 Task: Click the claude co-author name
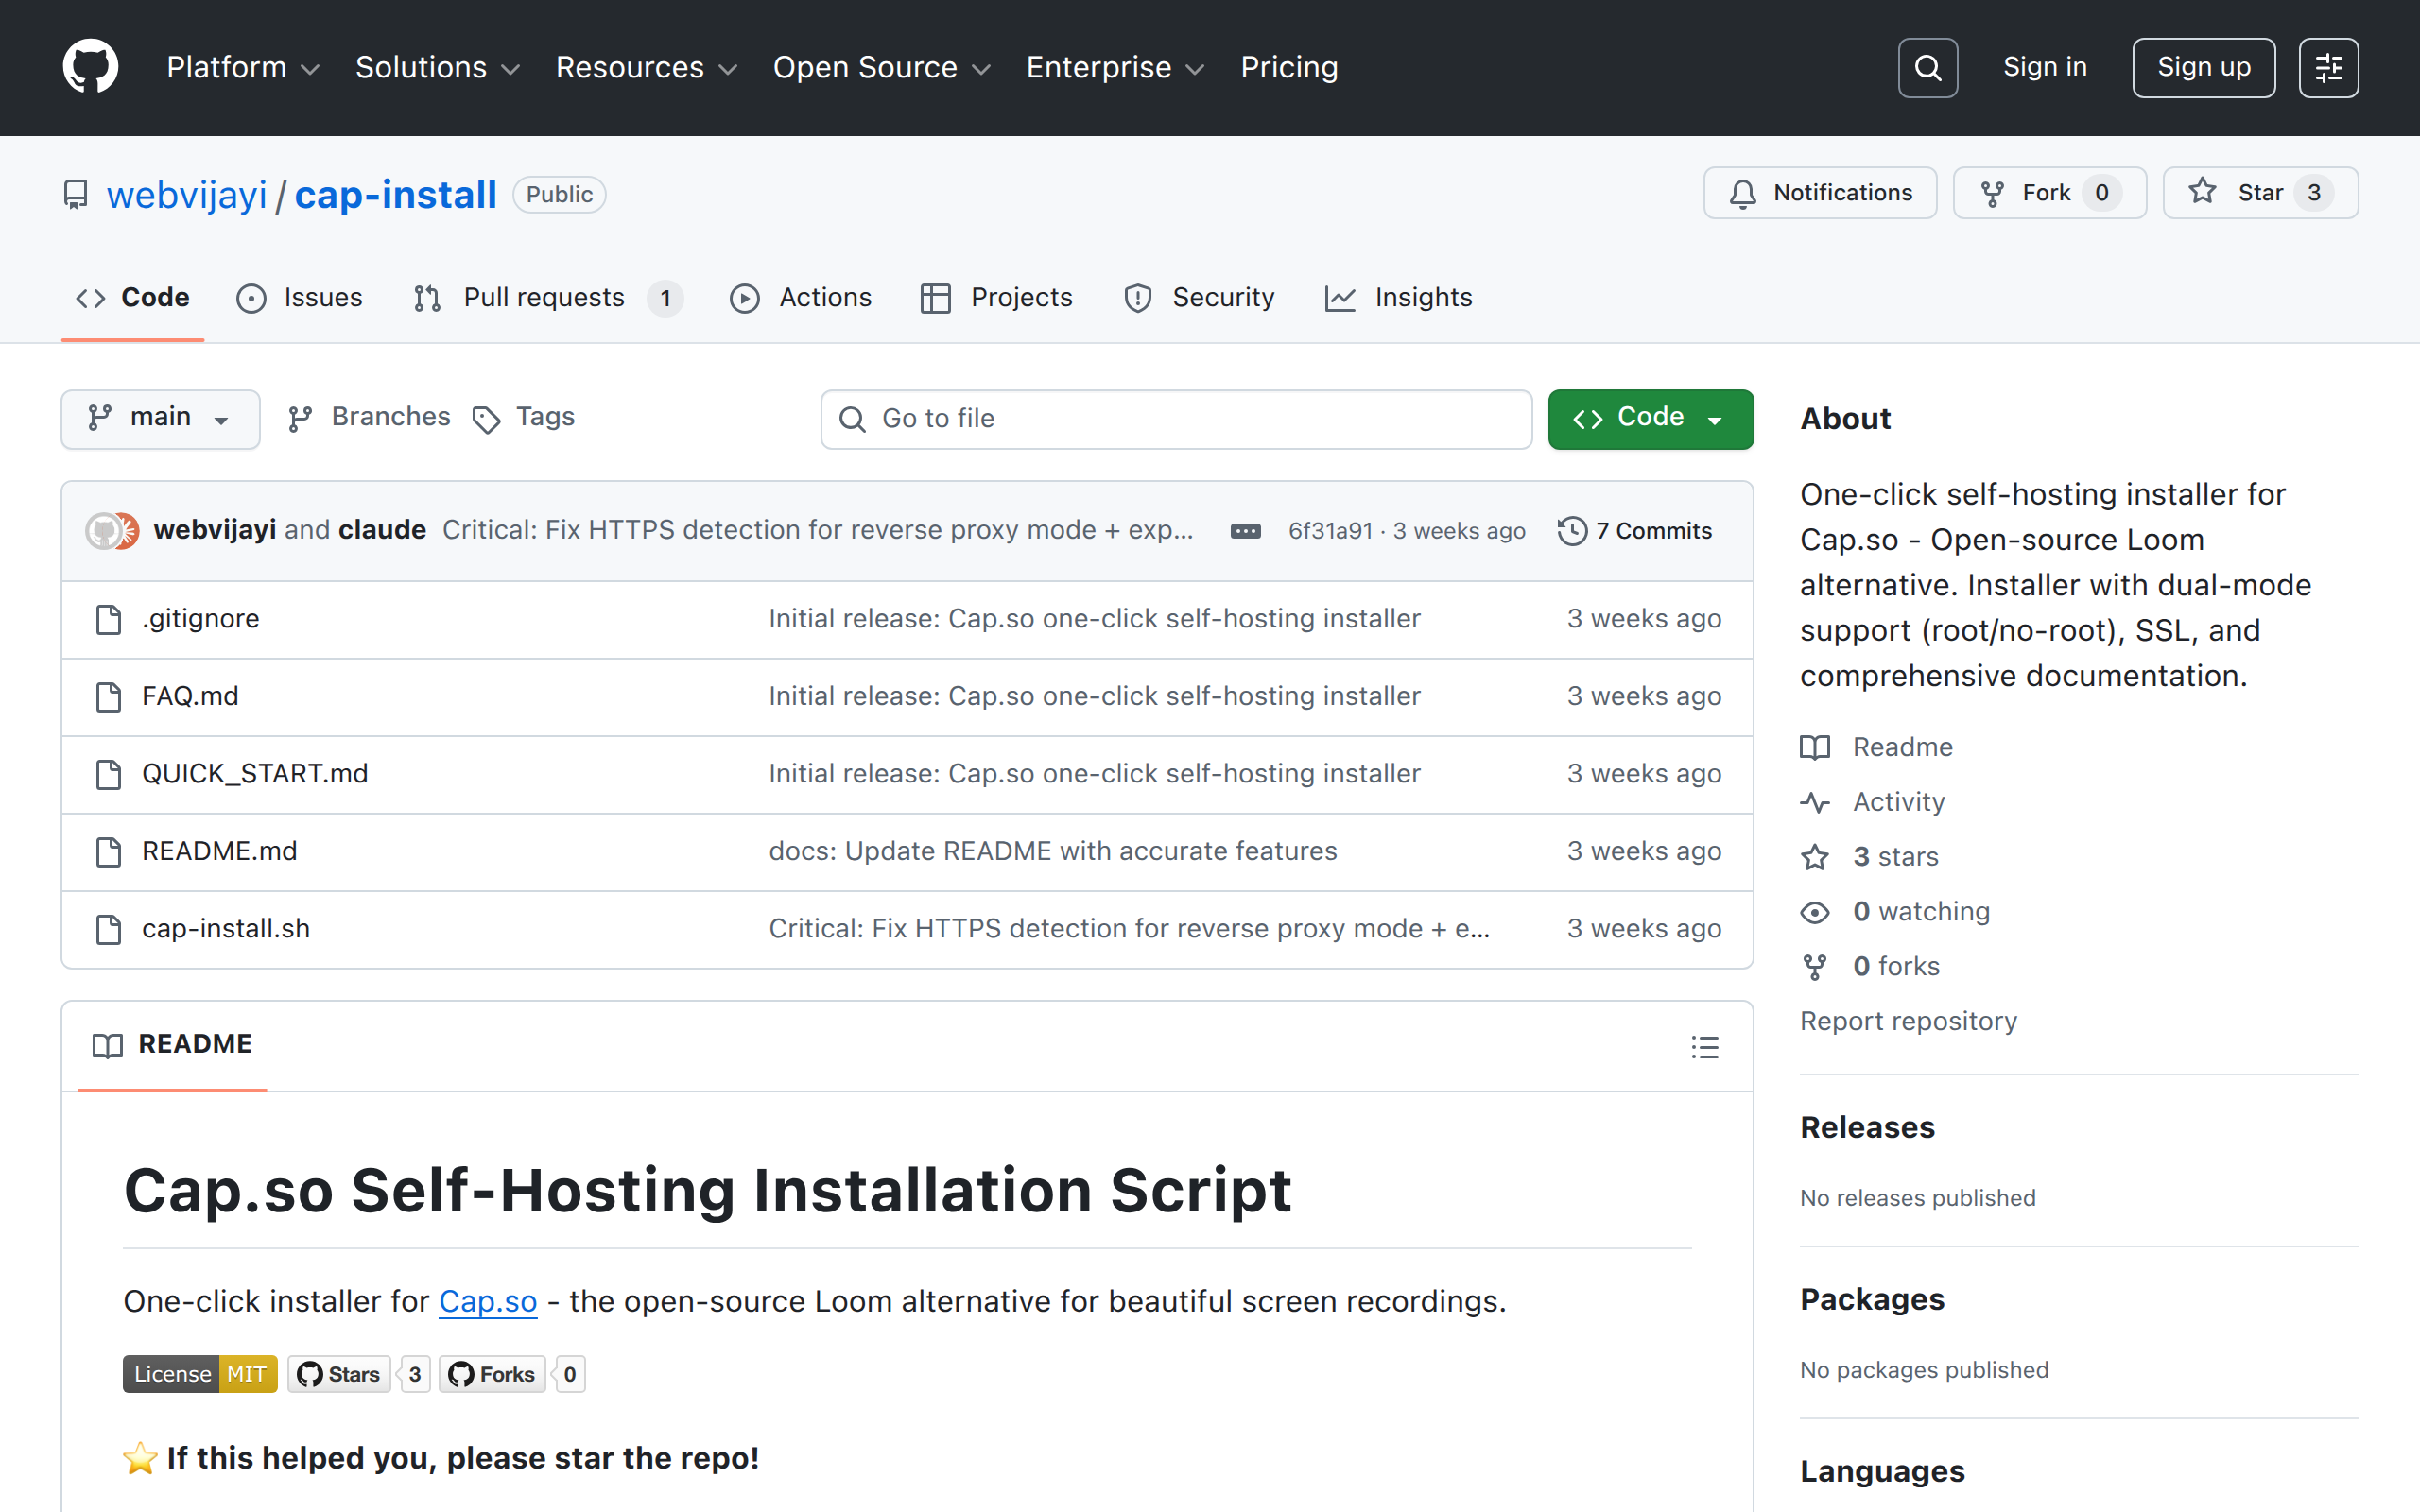pyautogui.click(x=382, y=530)
